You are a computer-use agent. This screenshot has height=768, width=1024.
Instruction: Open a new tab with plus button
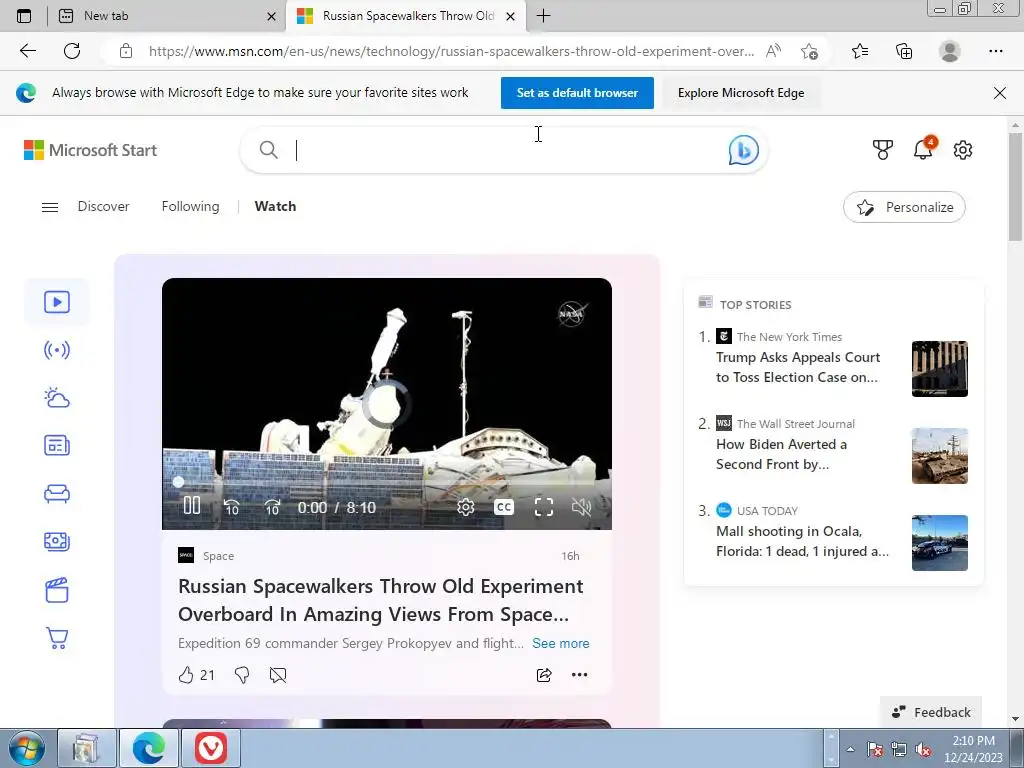point(543,16)
